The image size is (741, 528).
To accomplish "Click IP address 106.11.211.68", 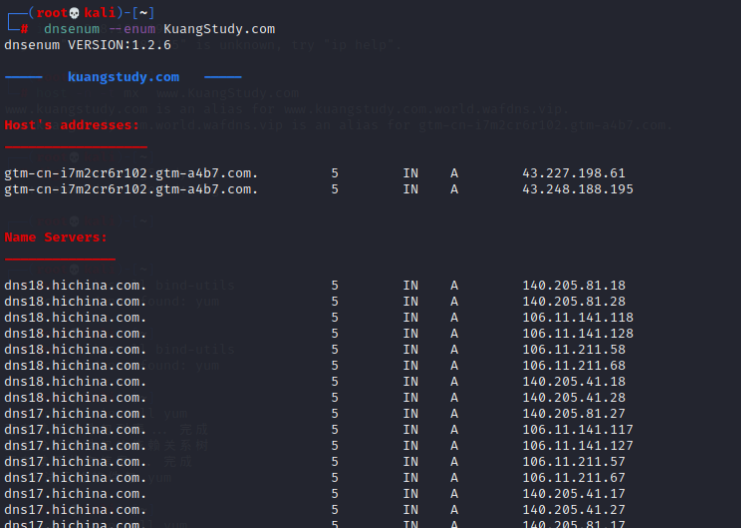I will 574,366.
